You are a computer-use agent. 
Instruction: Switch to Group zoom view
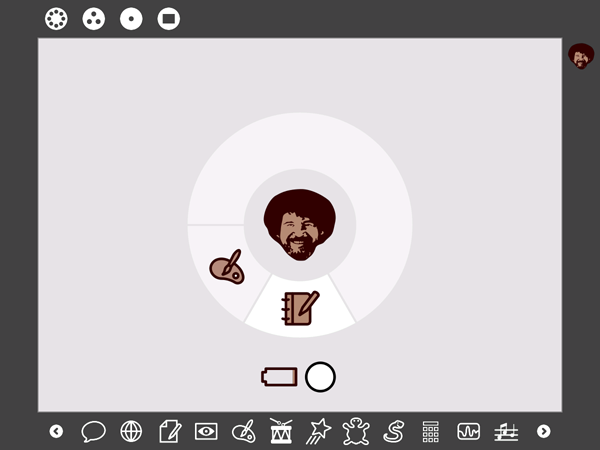pyautogui.click(x=93, y=19)
